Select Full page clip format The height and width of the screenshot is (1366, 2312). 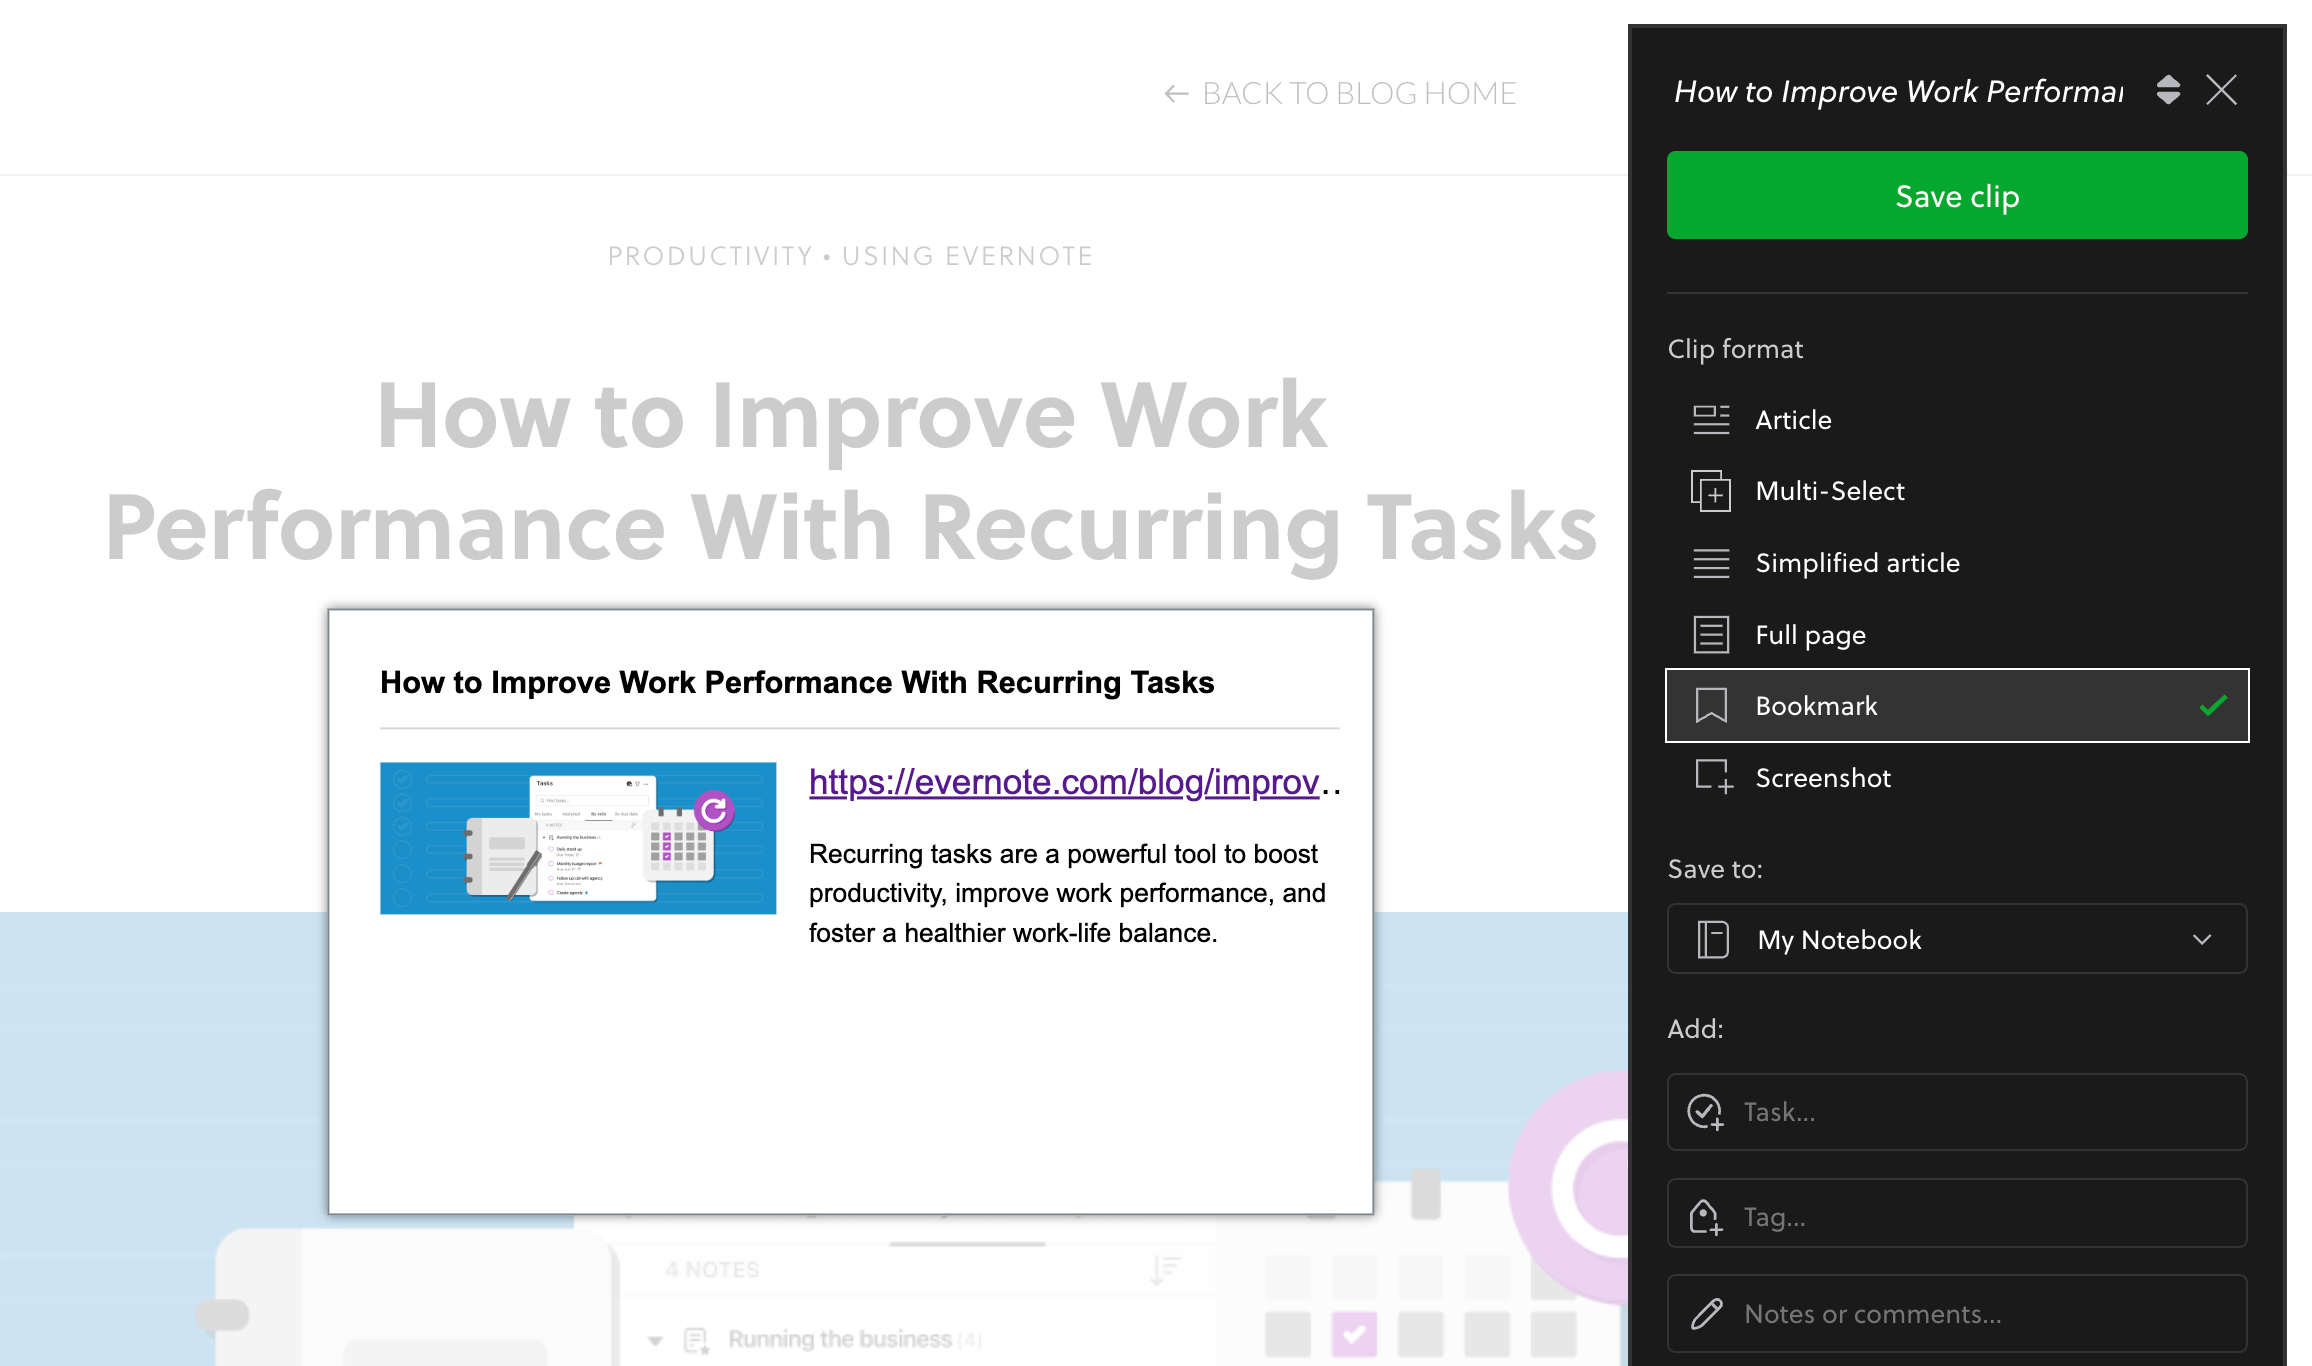coord(1957,635)
